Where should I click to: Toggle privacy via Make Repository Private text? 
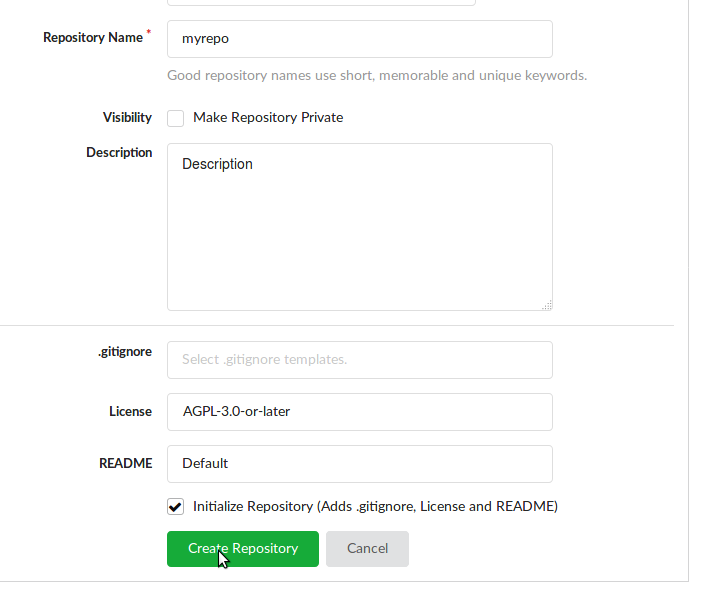point(268,118)
